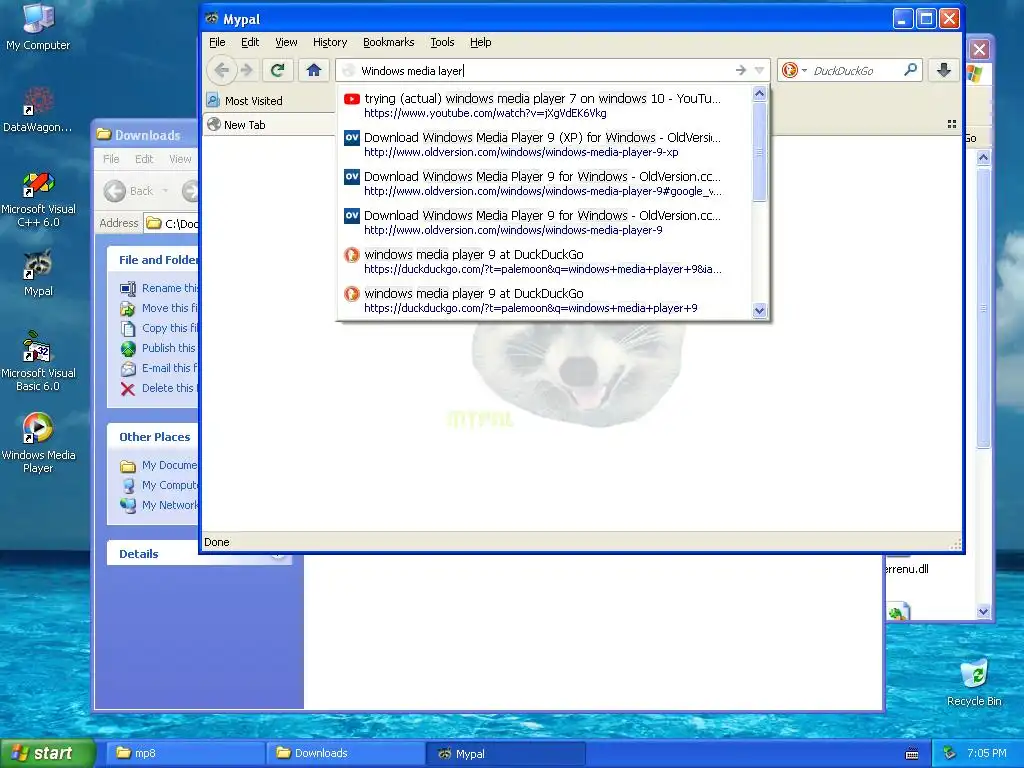Click Delete this file task
This screenshot has height=768, width=1024.
(x=159, y=388)
